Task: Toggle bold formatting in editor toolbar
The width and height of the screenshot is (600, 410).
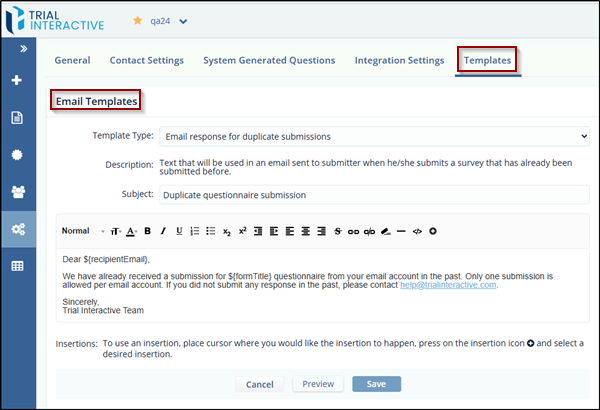Action: point(148,231)
